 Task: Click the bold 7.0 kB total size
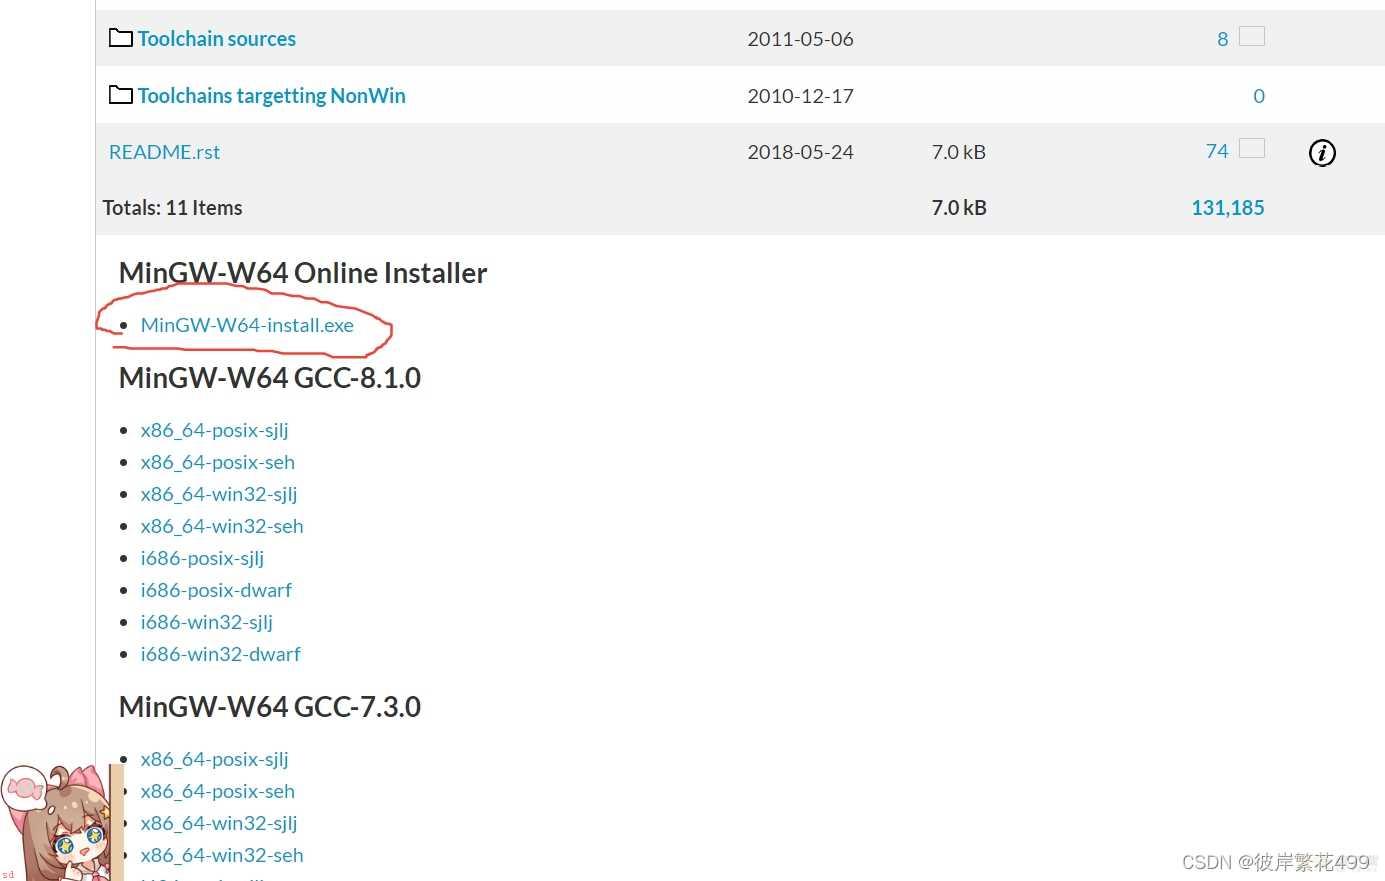(959, 208)
